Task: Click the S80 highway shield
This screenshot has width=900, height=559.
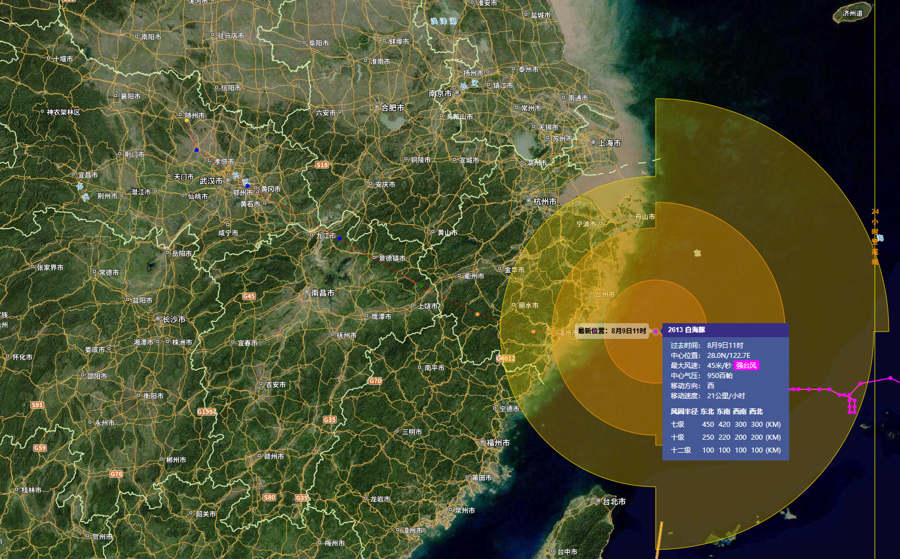Action: pyautogui.click(x=270, y=498)
